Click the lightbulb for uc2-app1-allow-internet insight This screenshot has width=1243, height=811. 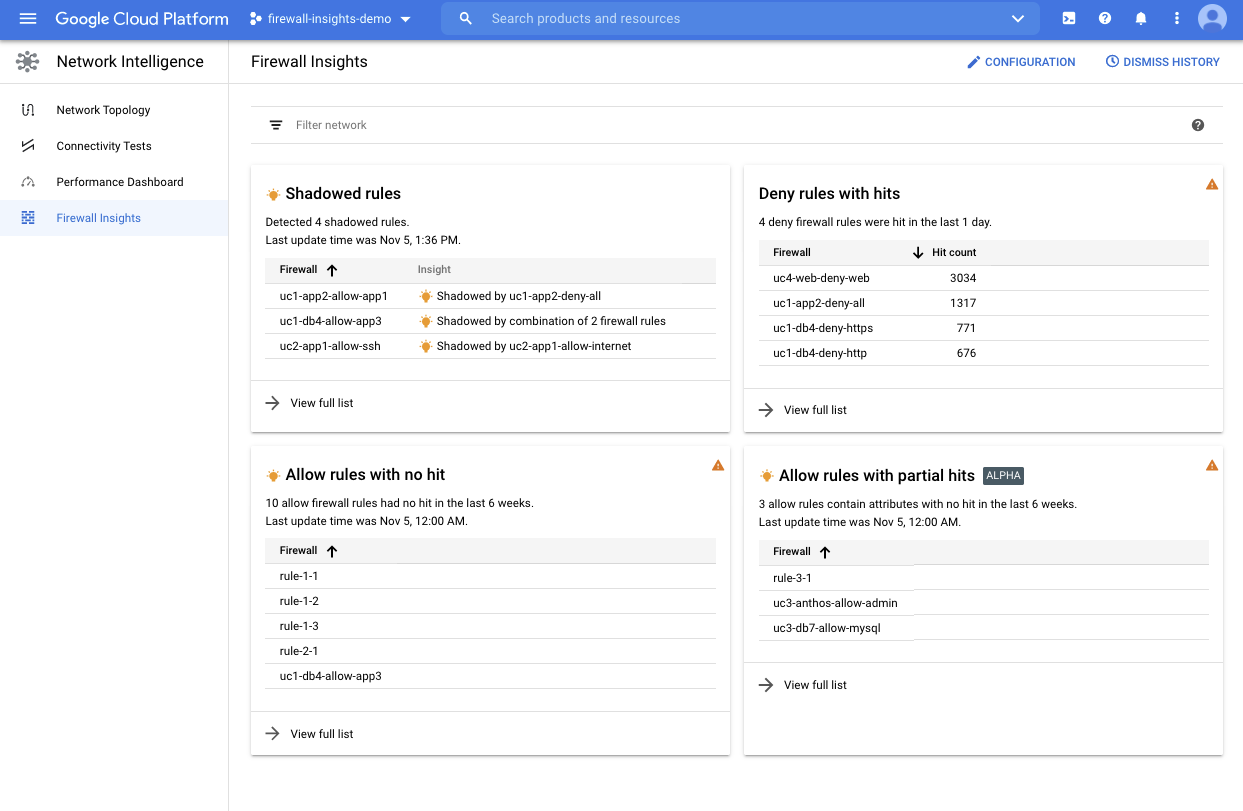click(426, 346)
